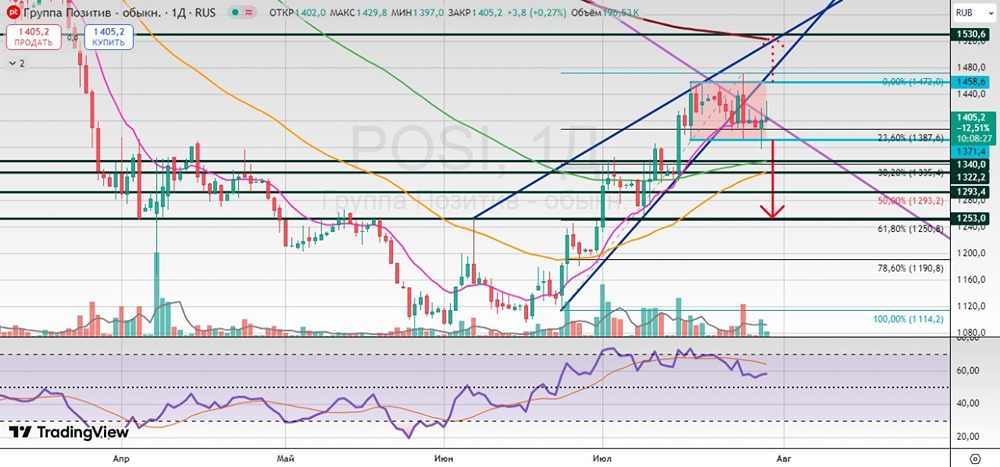Click the RSI 40,00 scale value
Screen dimensions: 1000x467
(968, 403)
